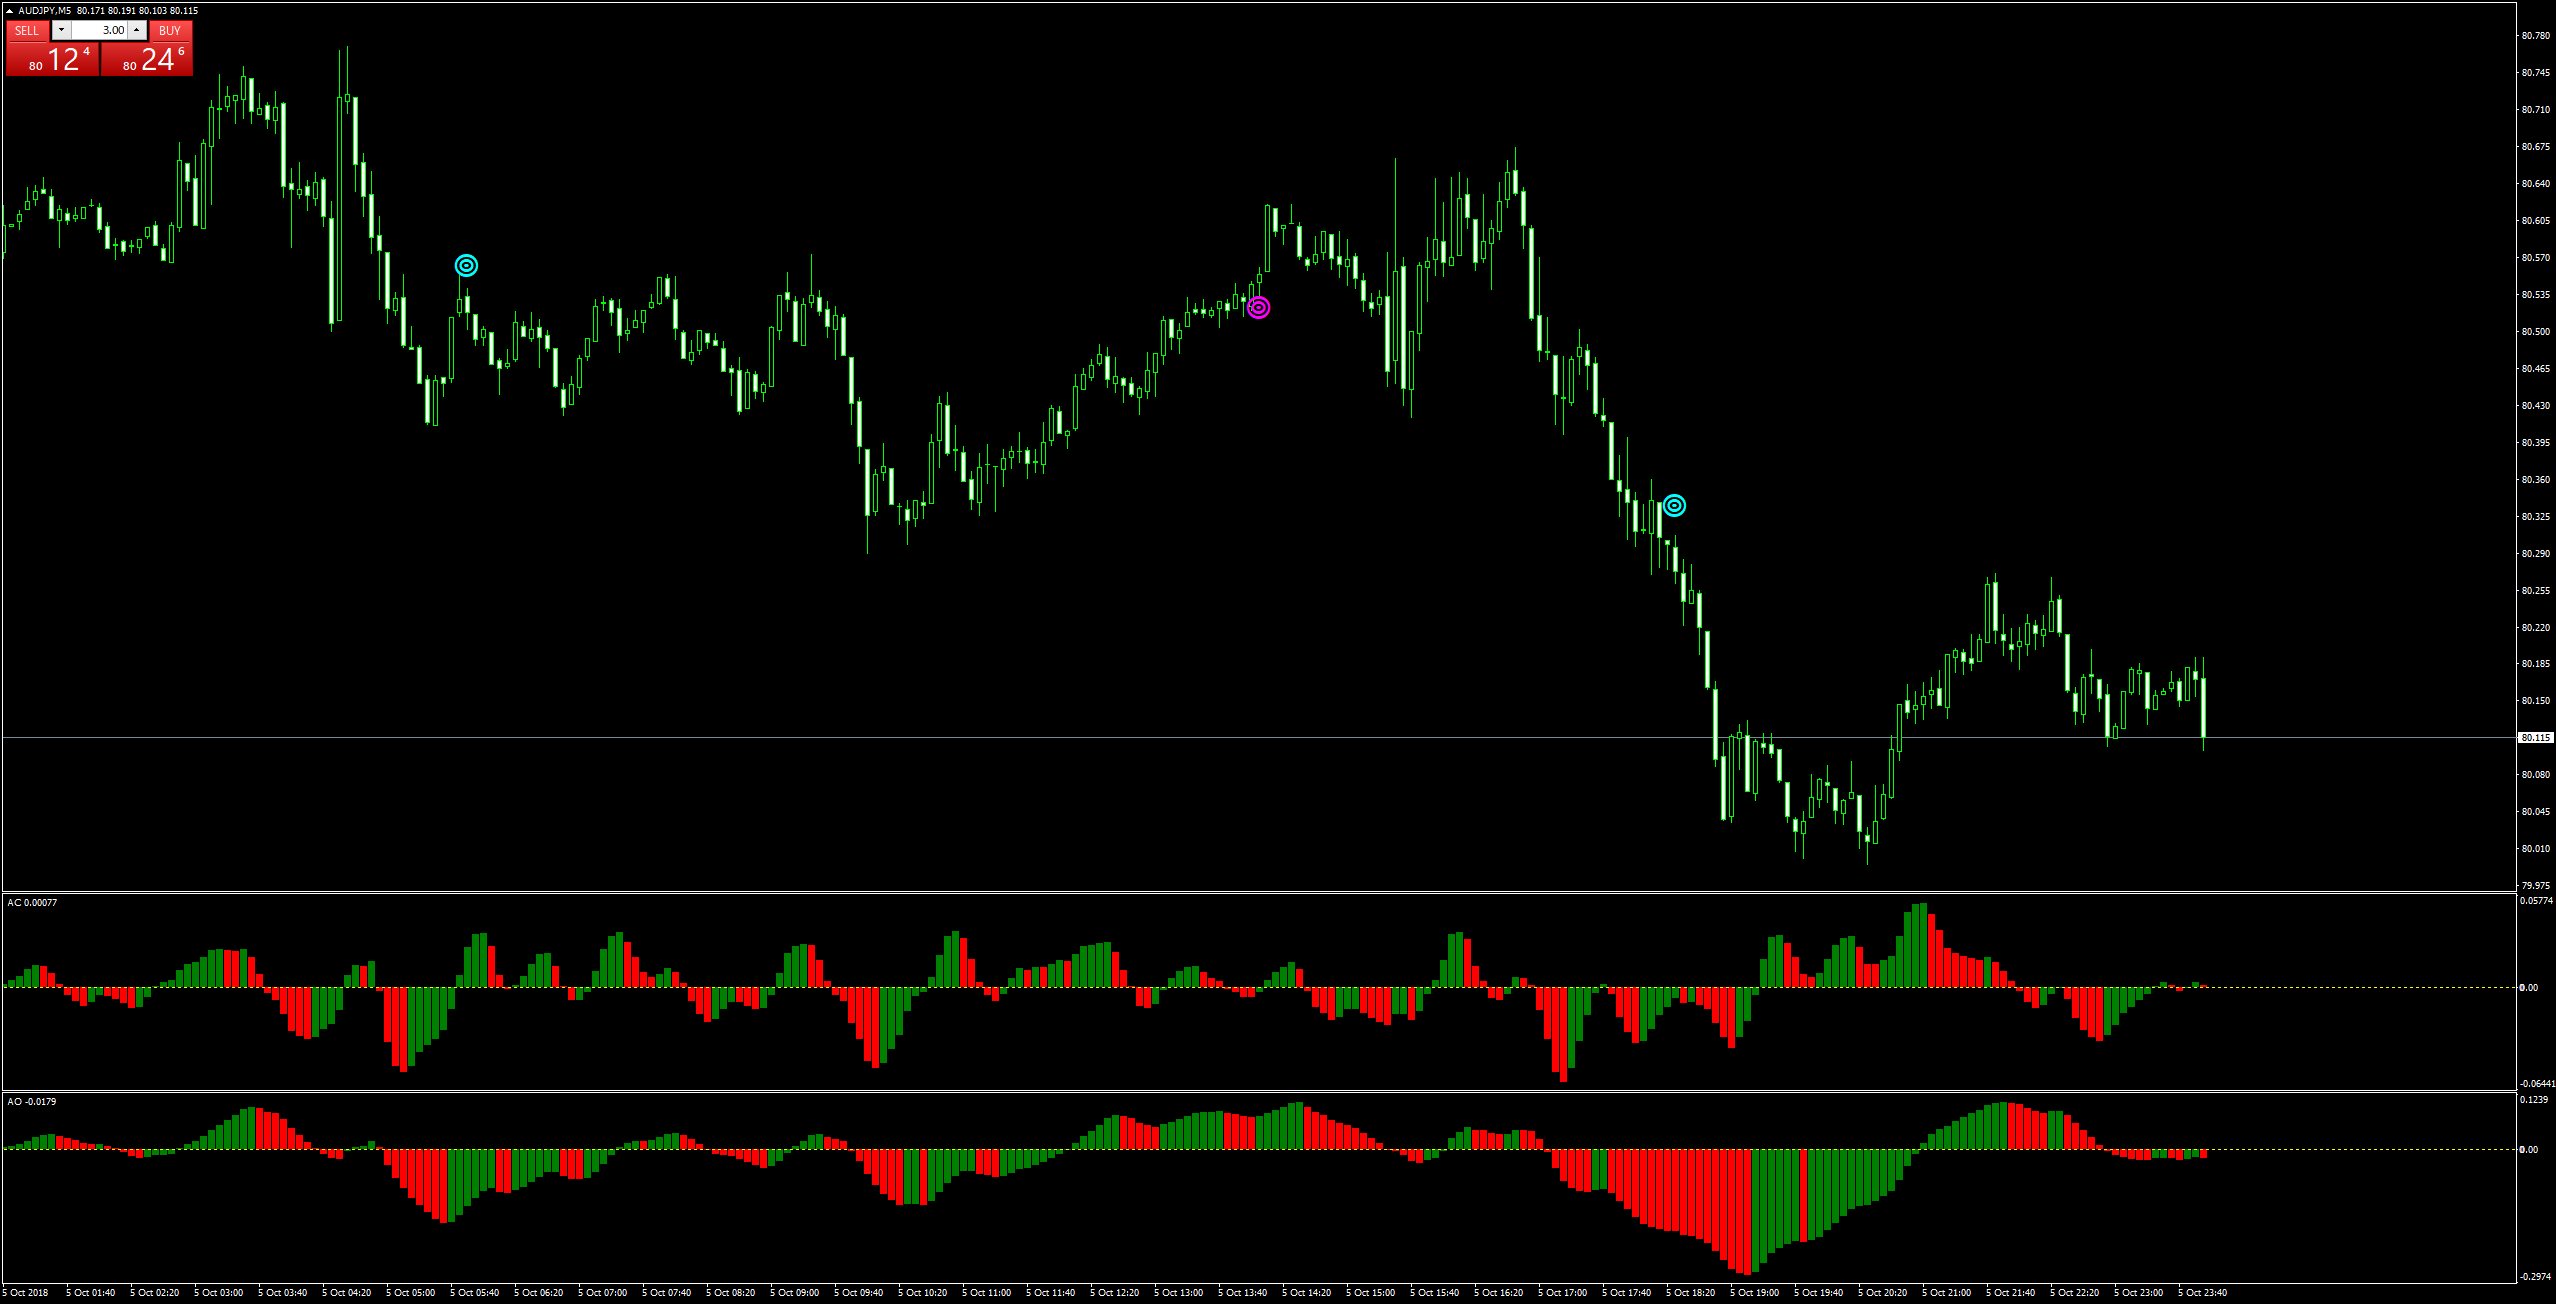Select the magenta target marker on chart
Screen dimensions: 2556x1304
click(x=1259, y=308)
